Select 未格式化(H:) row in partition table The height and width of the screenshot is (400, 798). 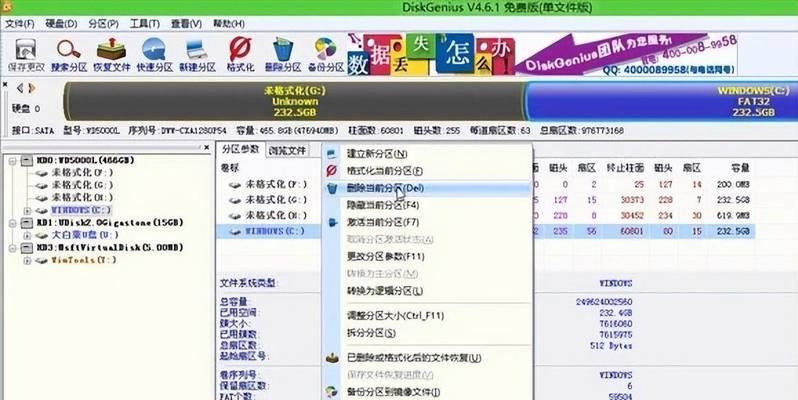(486, 216)
